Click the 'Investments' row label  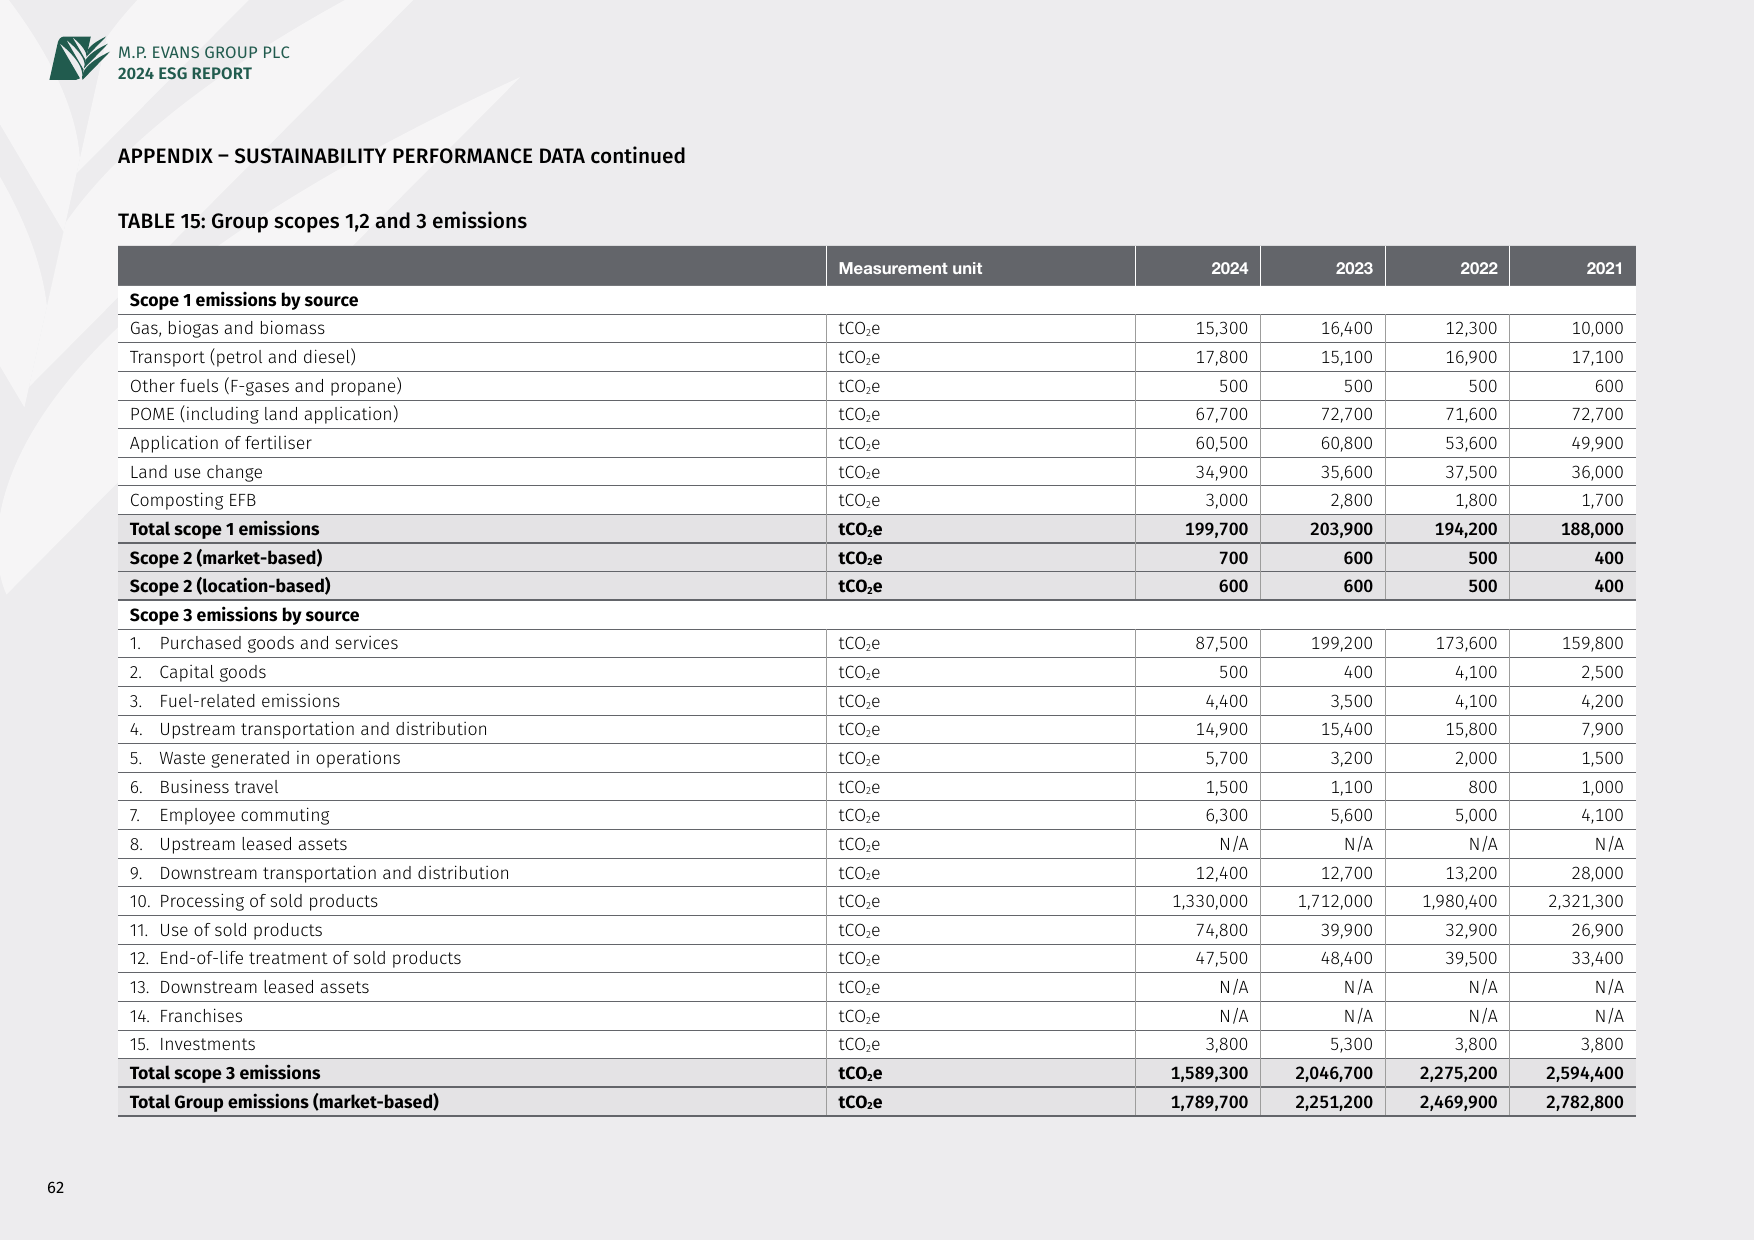point(207,1044)
